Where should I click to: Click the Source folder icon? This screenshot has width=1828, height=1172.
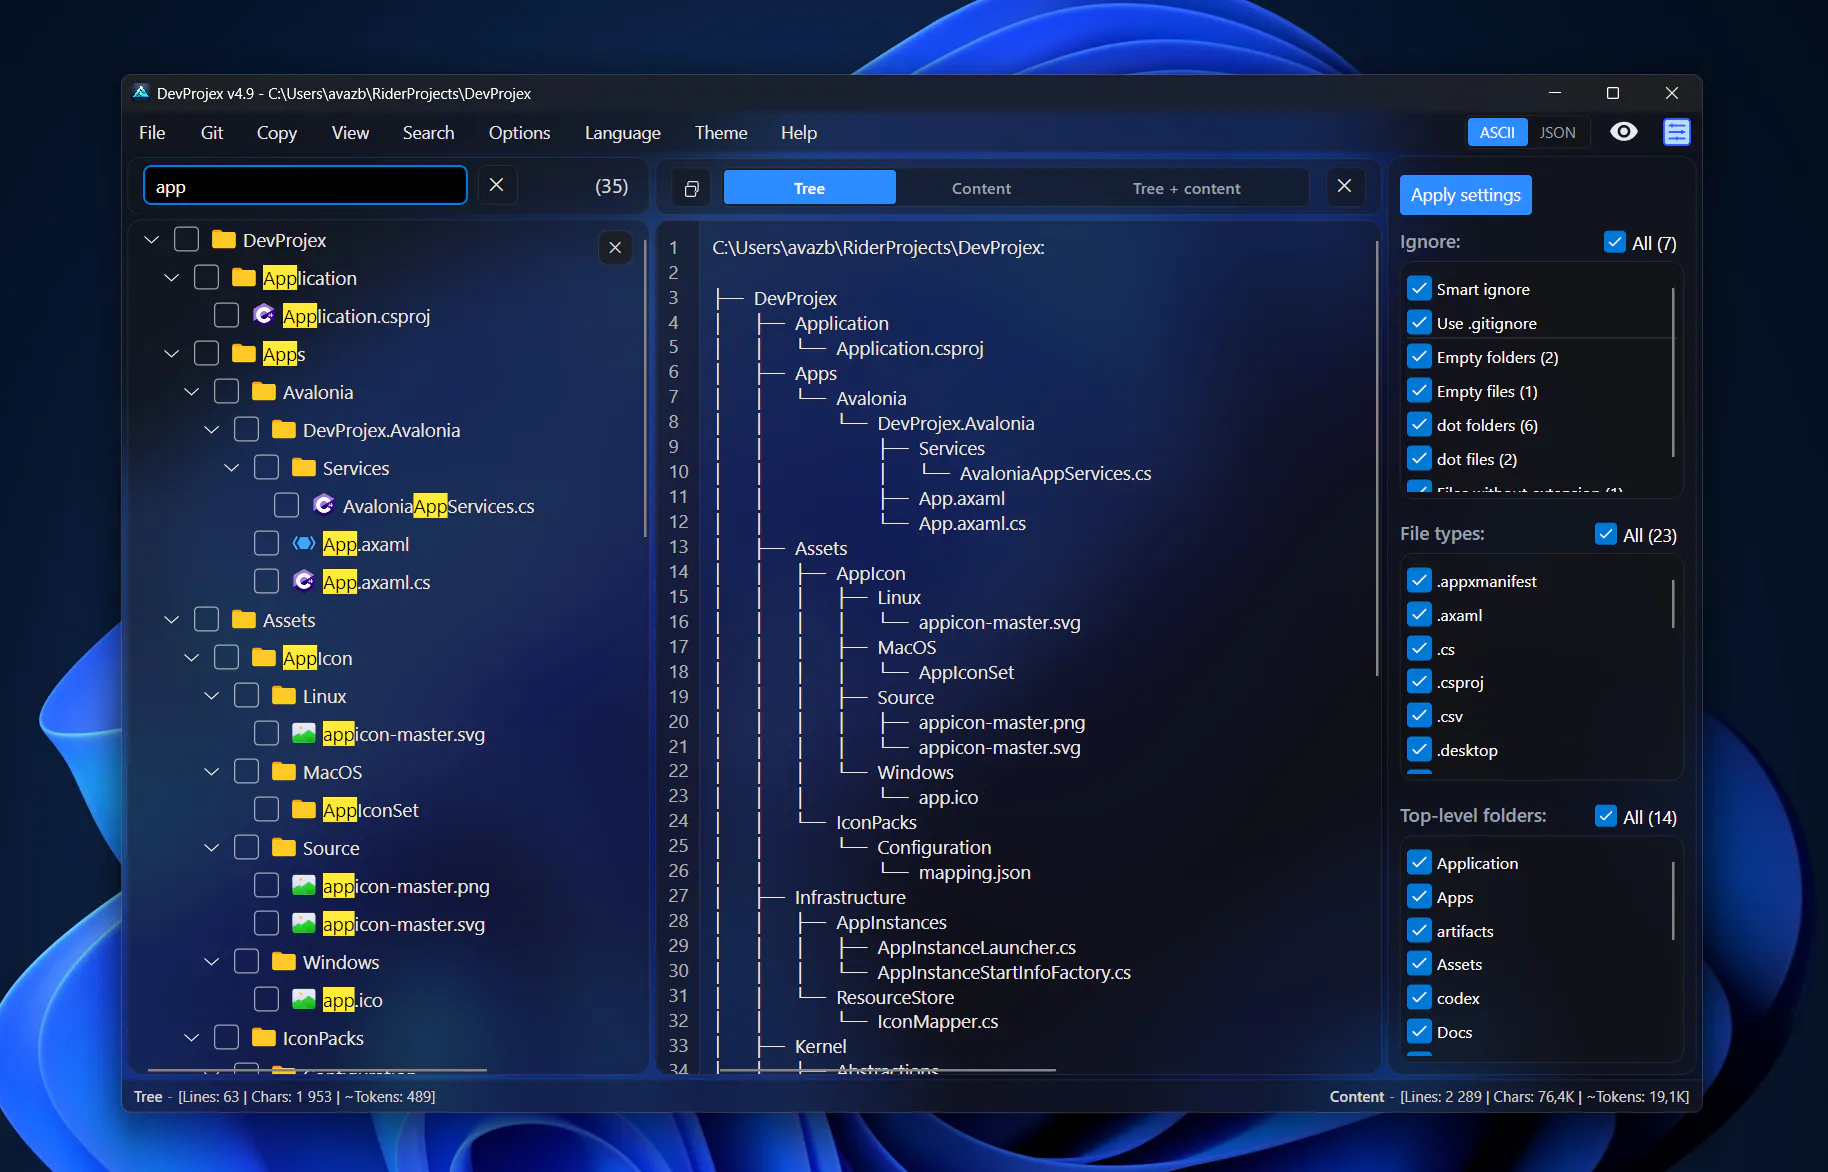[284, 847]
